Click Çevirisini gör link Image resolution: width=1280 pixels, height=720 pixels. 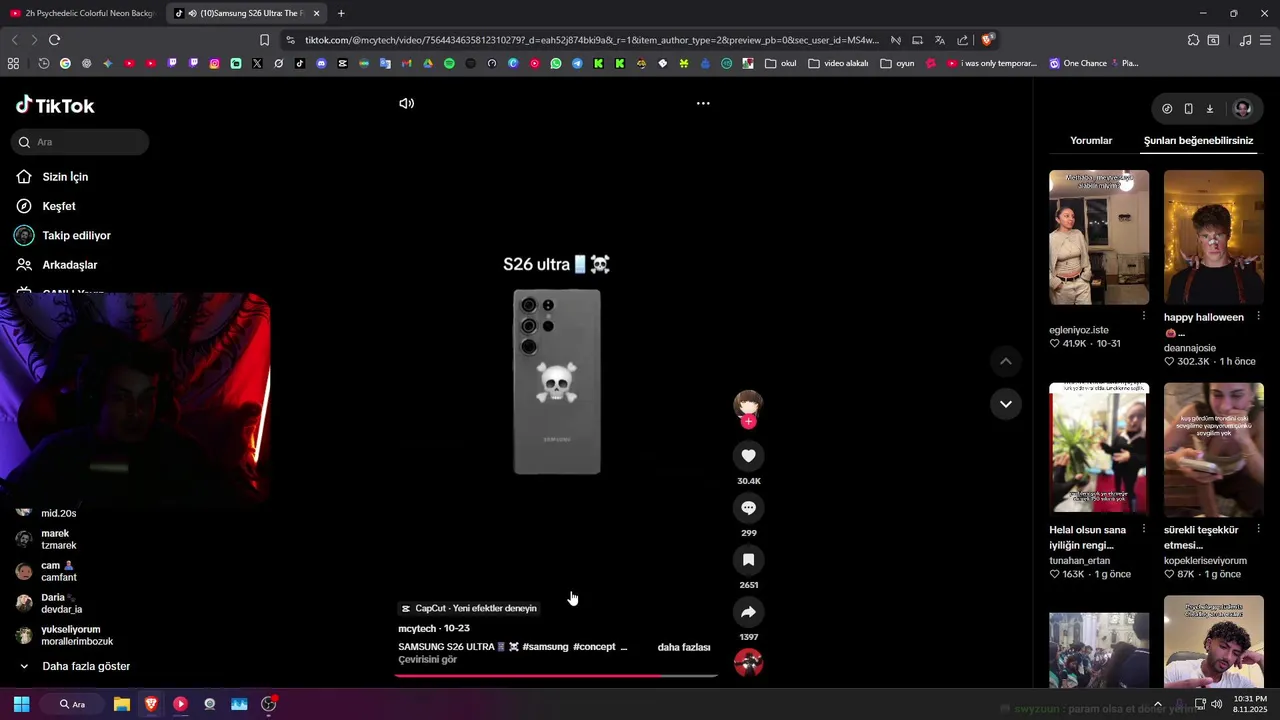pyautogui.click(x=427, y=660)
